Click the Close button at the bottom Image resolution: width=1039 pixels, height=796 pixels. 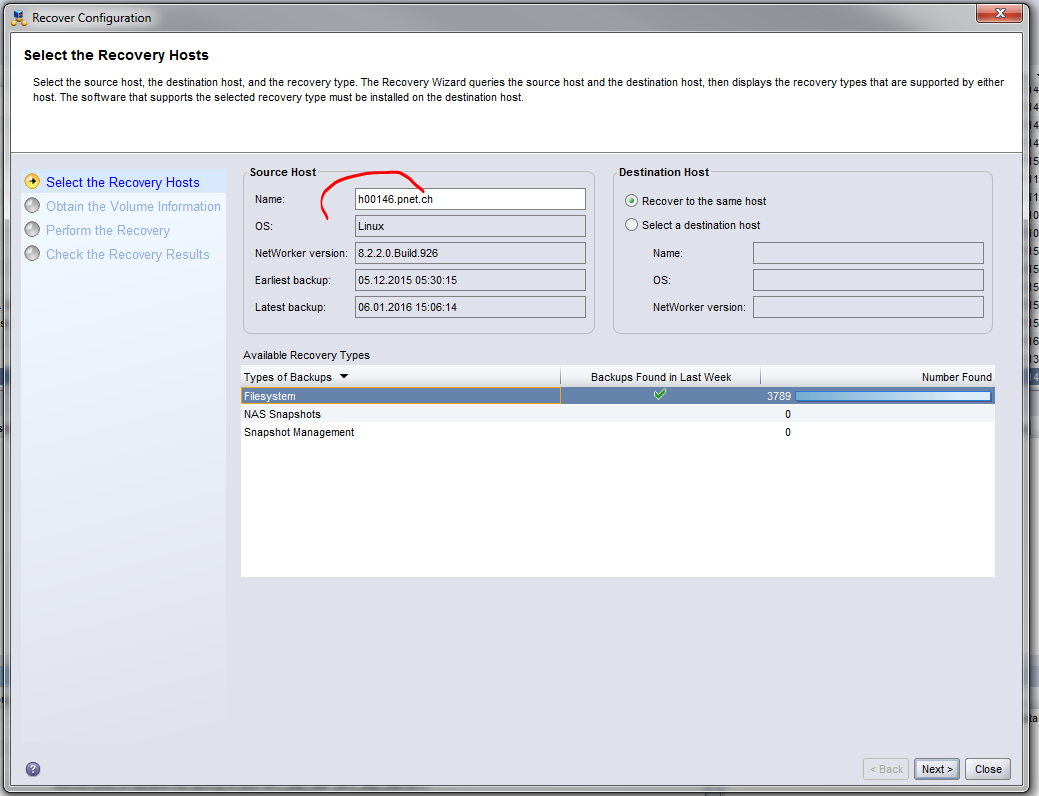tap(988, 769)
